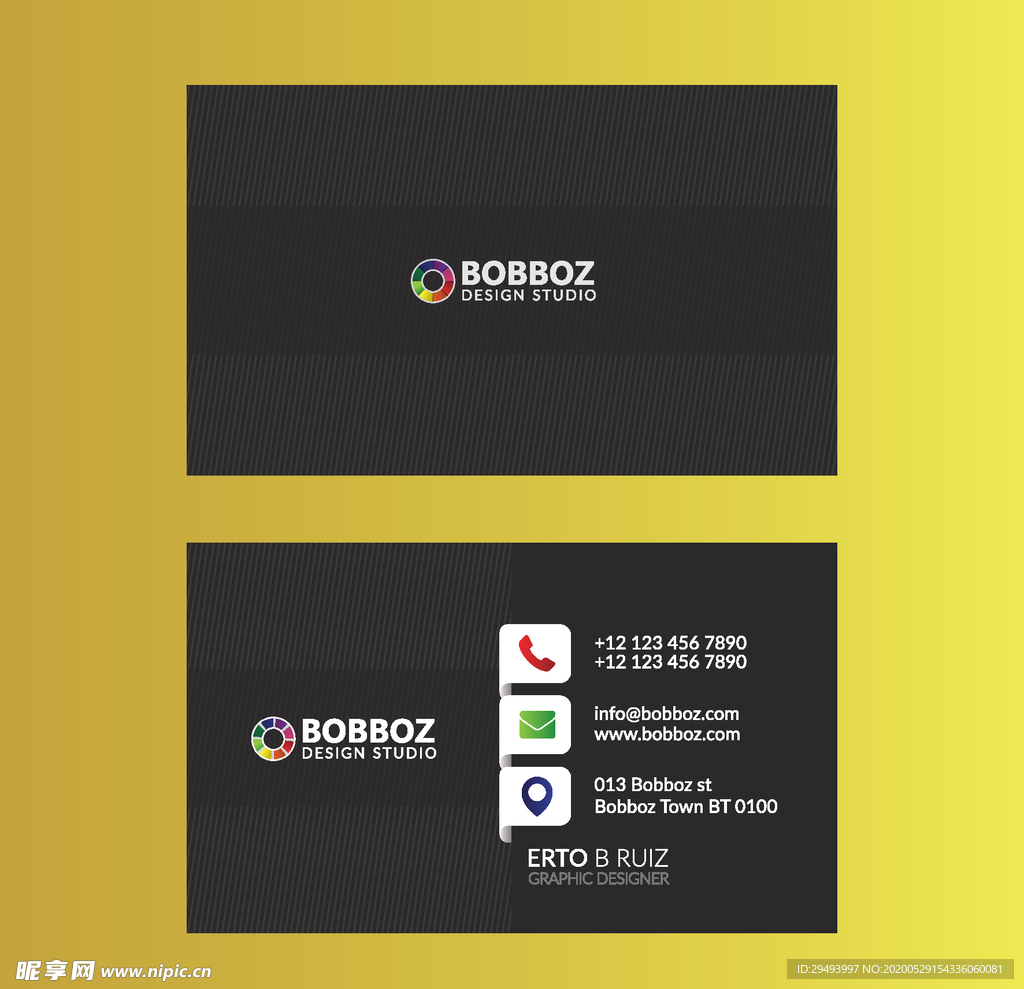Screen dimensions: 1024x989
Task: Click the Bobboz Town BT 0100 text
Action: pyautogui.click(x=685, y=806)
